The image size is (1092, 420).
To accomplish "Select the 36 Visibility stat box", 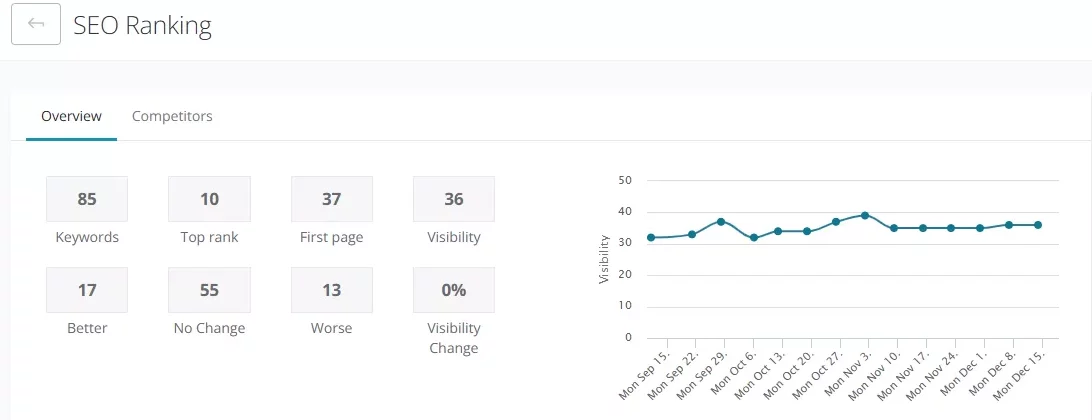I will pos(454,199).
